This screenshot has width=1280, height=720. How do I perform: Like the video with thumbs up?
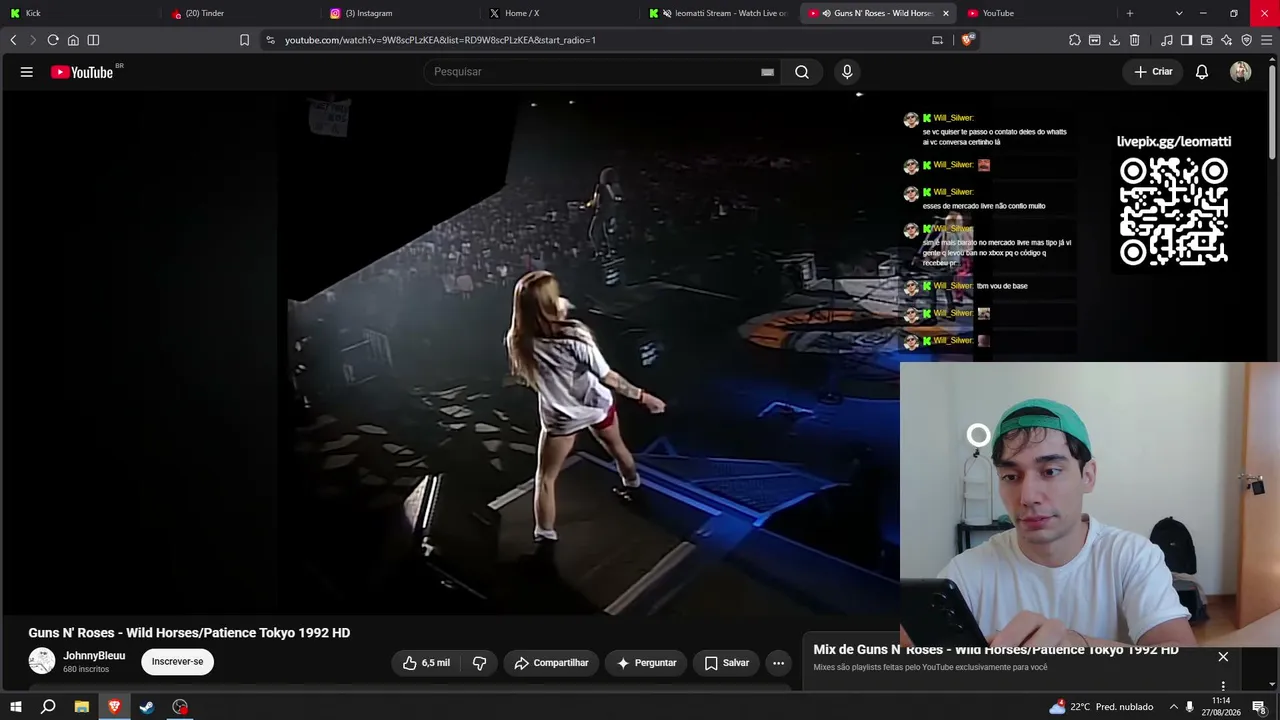[426, 663]
